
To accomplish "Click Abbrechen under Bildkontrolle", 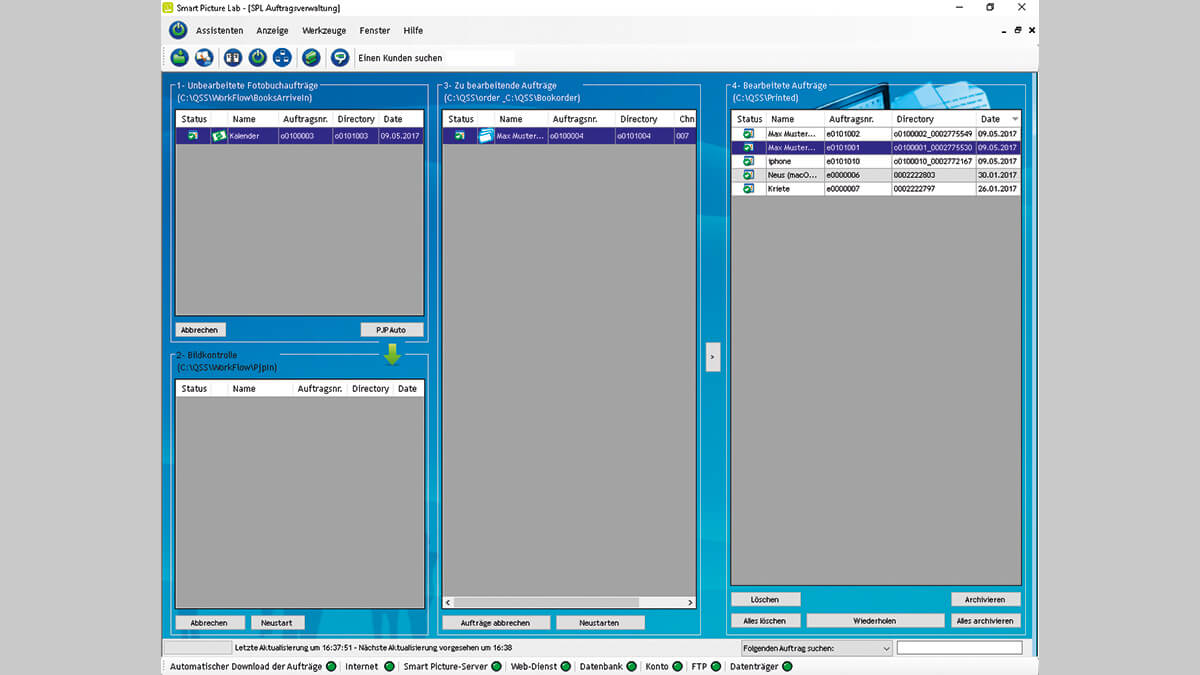I will [x=210, y=622].
